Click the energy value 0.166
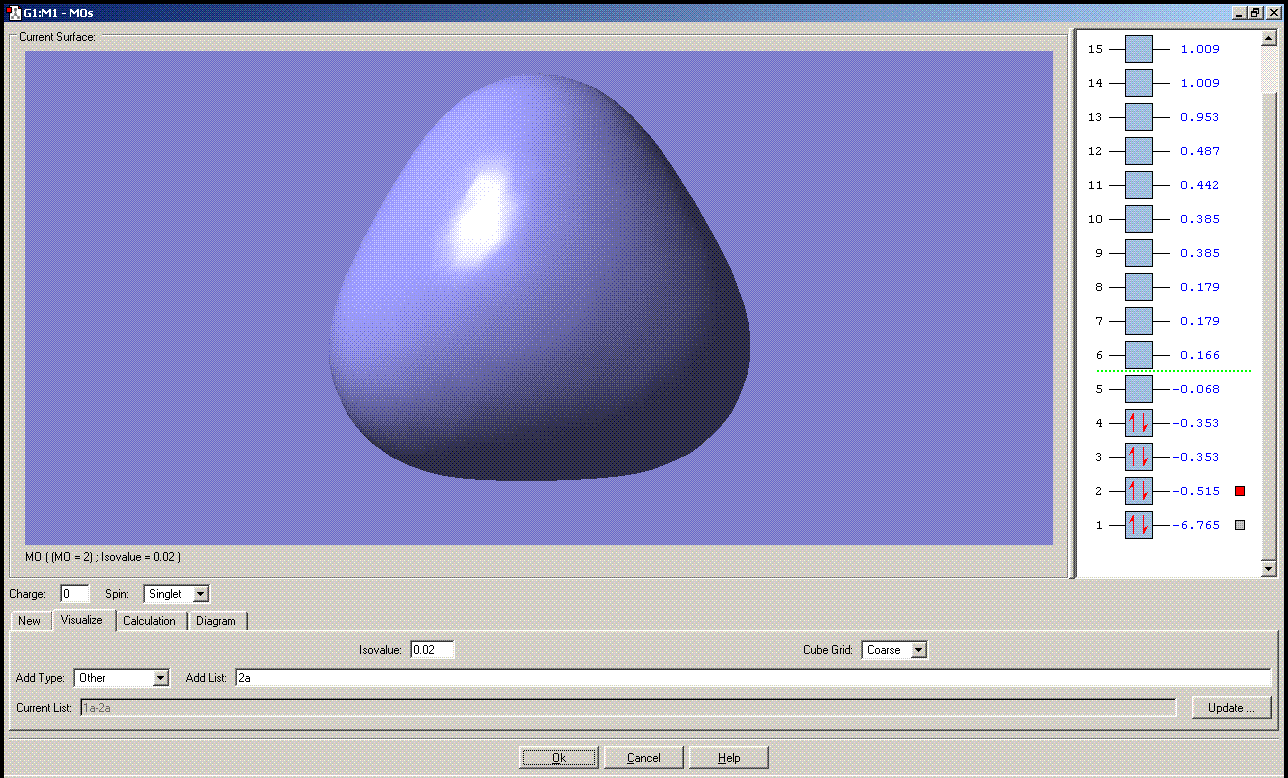The height and width of the screenshot is (778, 1288). coord(1200,355)
